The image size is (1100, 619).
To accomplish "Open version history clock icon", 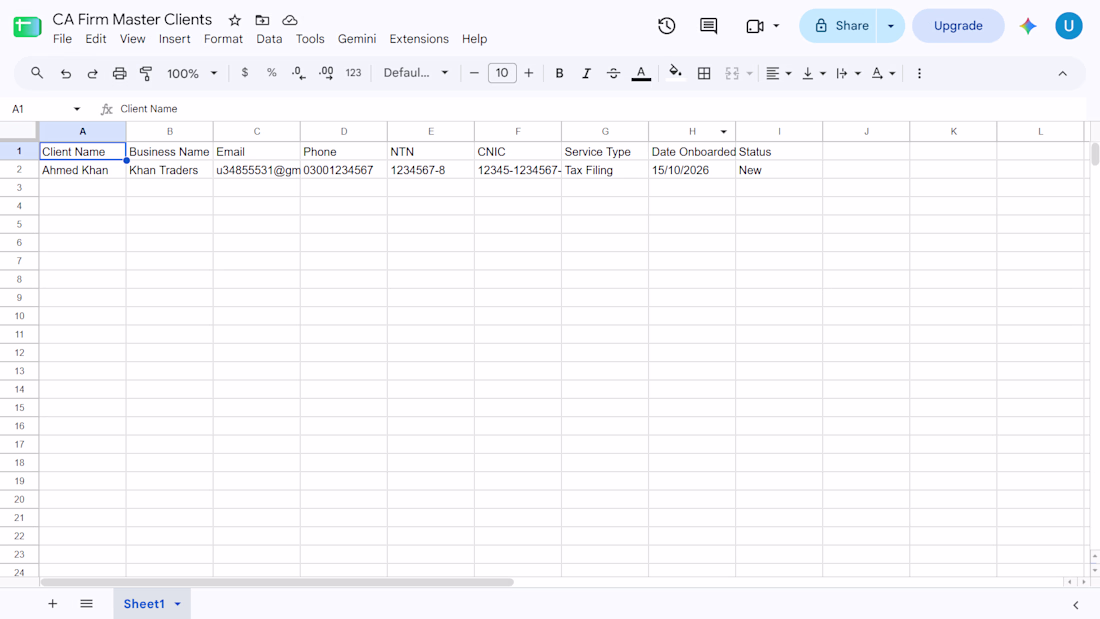I will click(666, 26).
